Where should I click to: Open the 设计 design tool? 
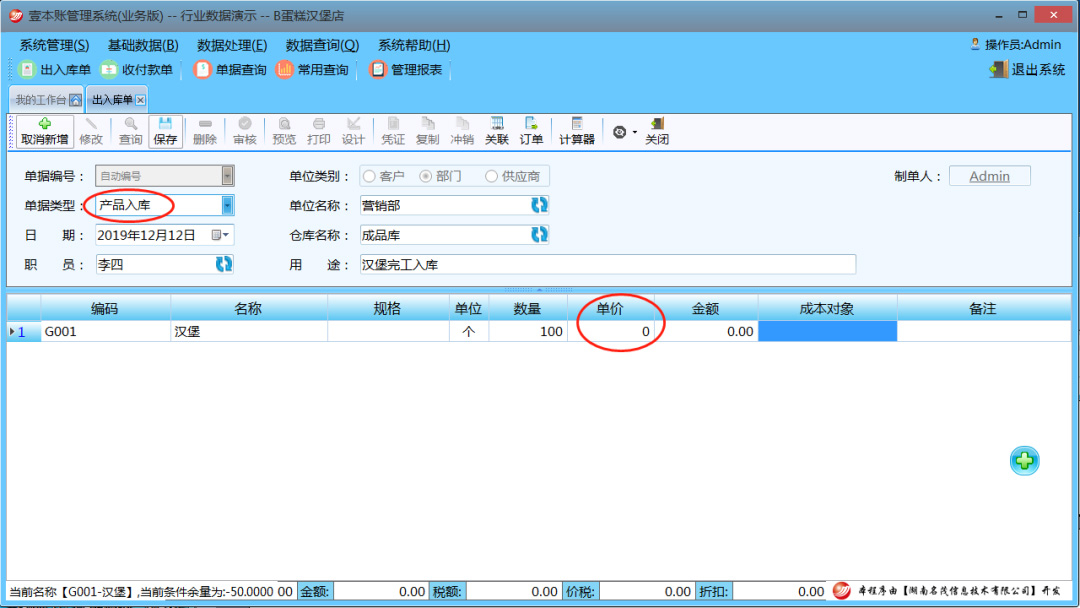coord(353,132)
